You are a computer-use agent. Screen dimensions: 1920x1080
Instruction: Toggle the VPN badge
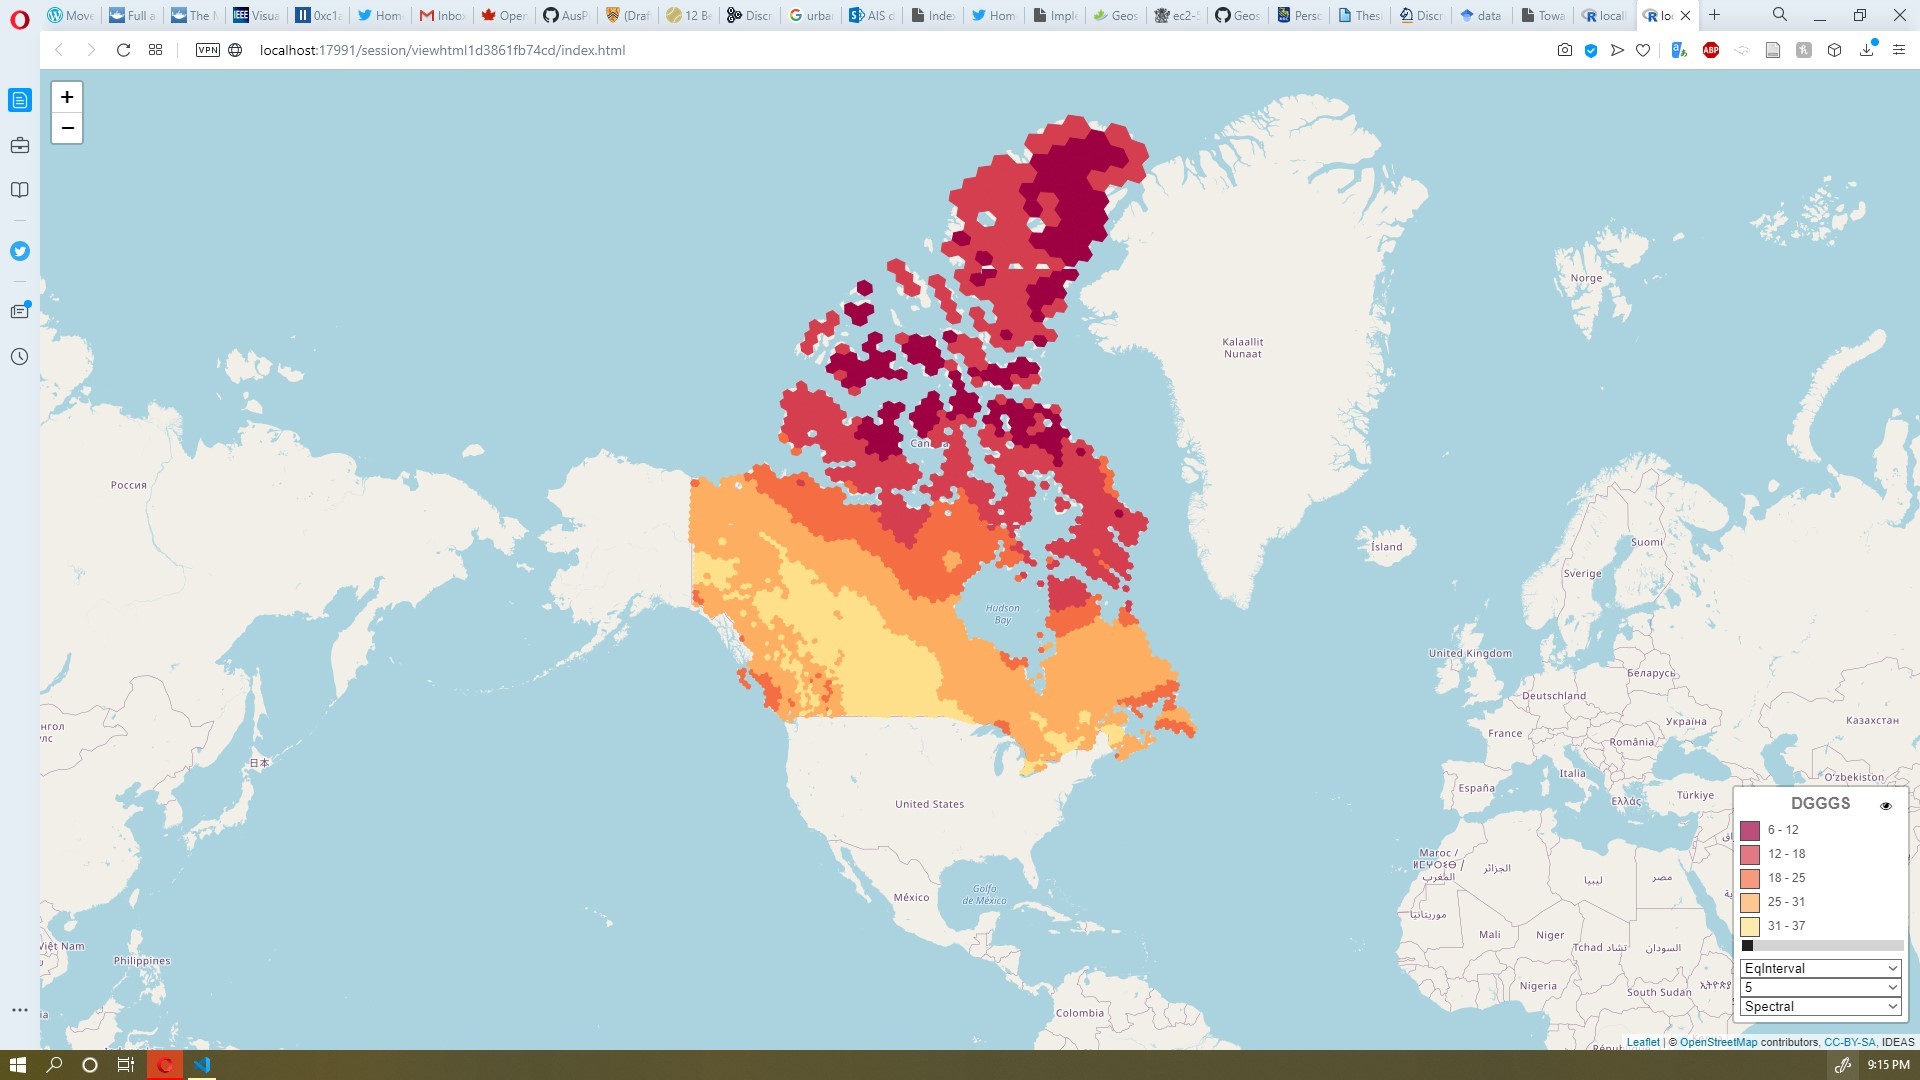pyautogui.click(x=208, y=50)
